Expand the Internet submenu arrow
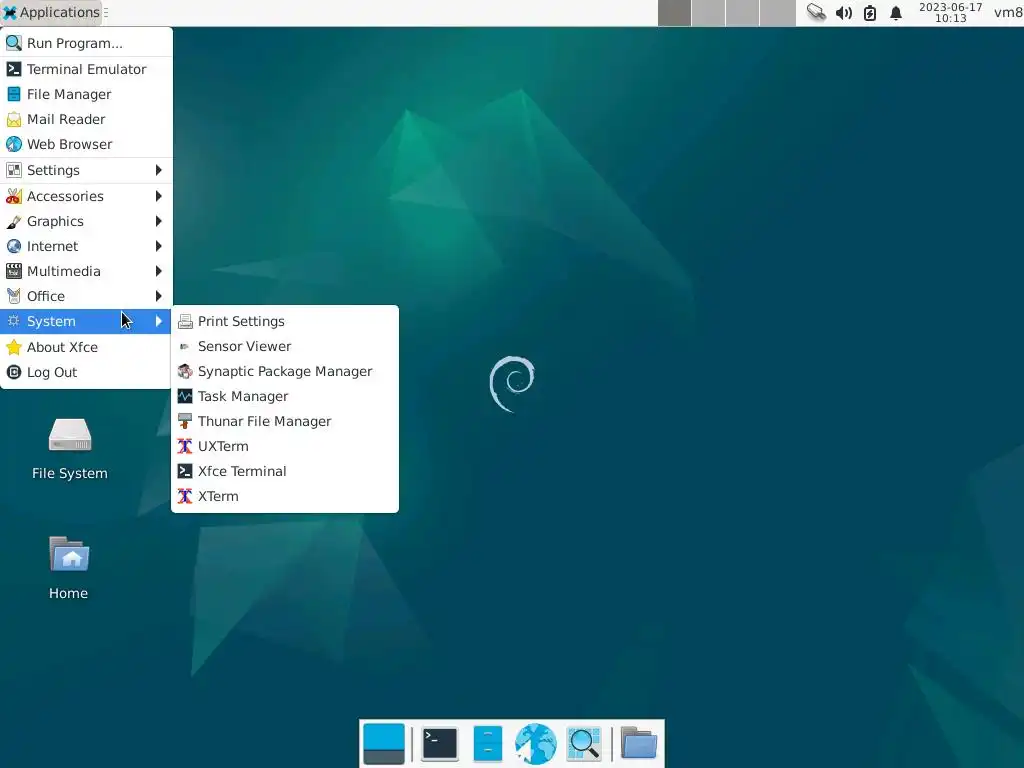This screenshot has height=768, width=1024. pyautogui.click(x=159, y=246)
